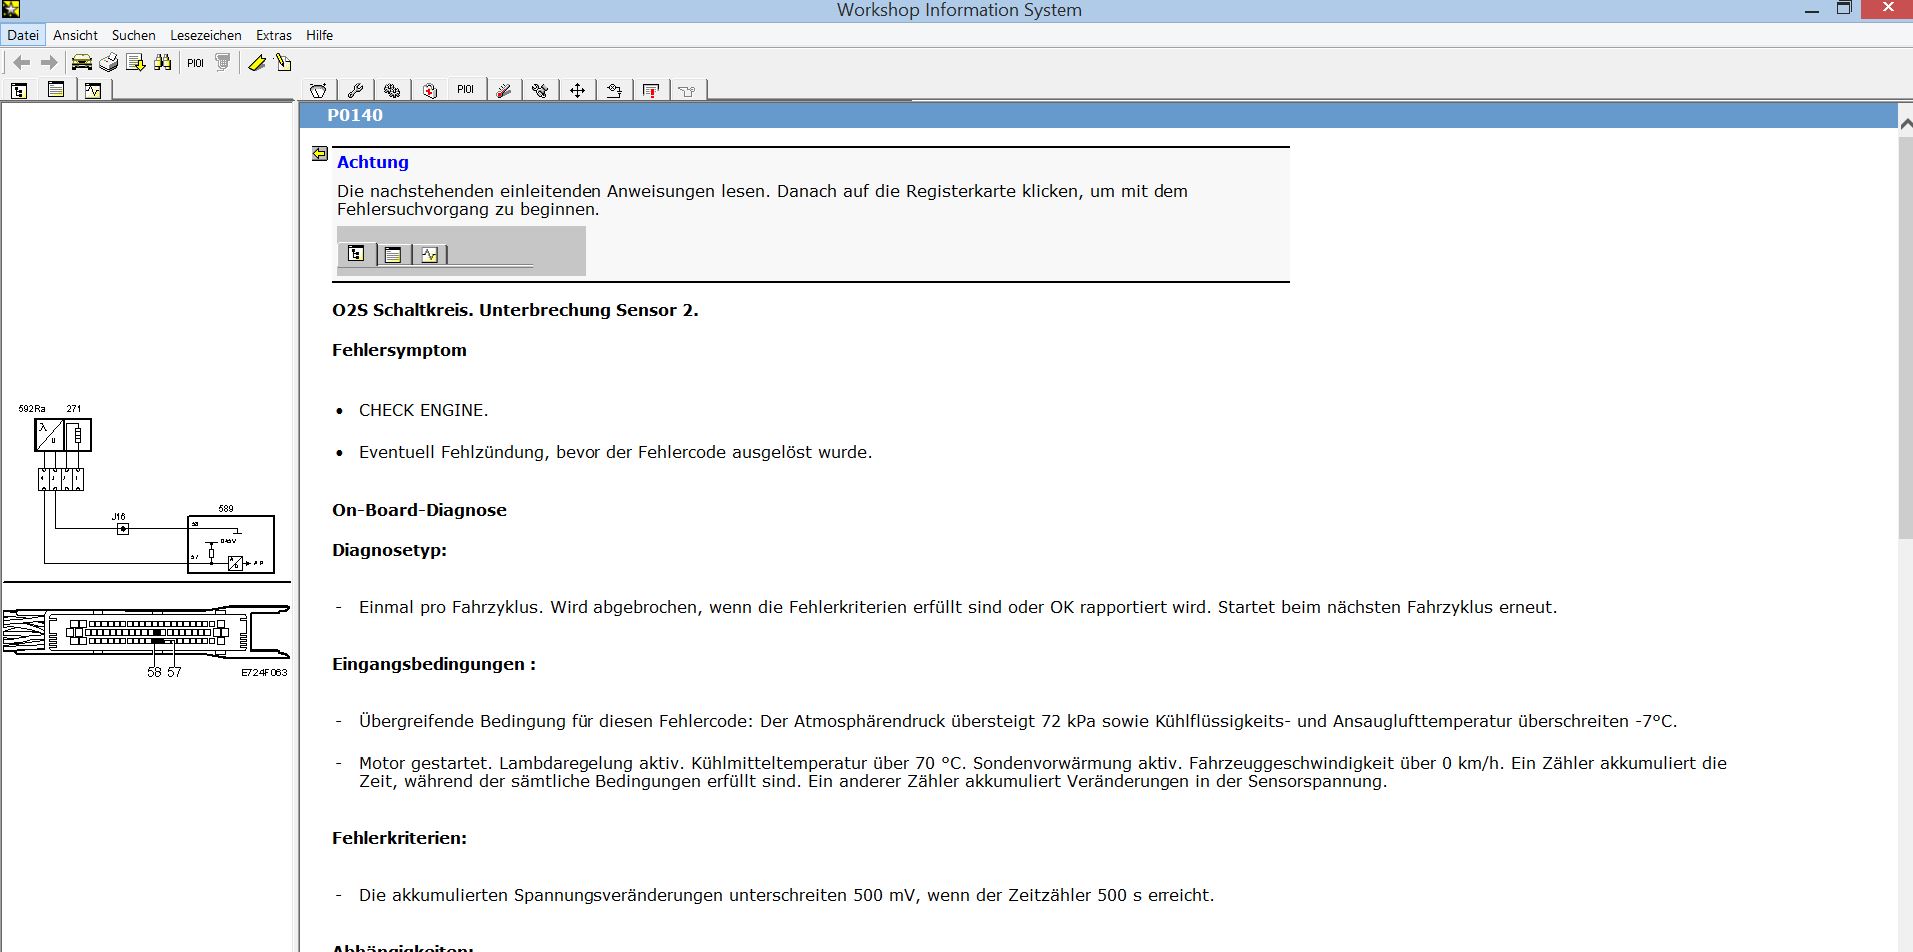Click the note with pencil icon
1913x952 pixels.
coord(284,63)
